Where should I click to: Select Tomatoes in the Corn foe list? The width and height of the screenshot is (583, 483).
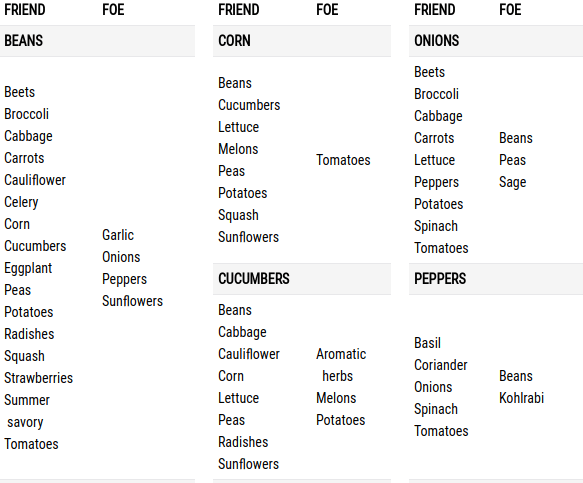(343, 160)
